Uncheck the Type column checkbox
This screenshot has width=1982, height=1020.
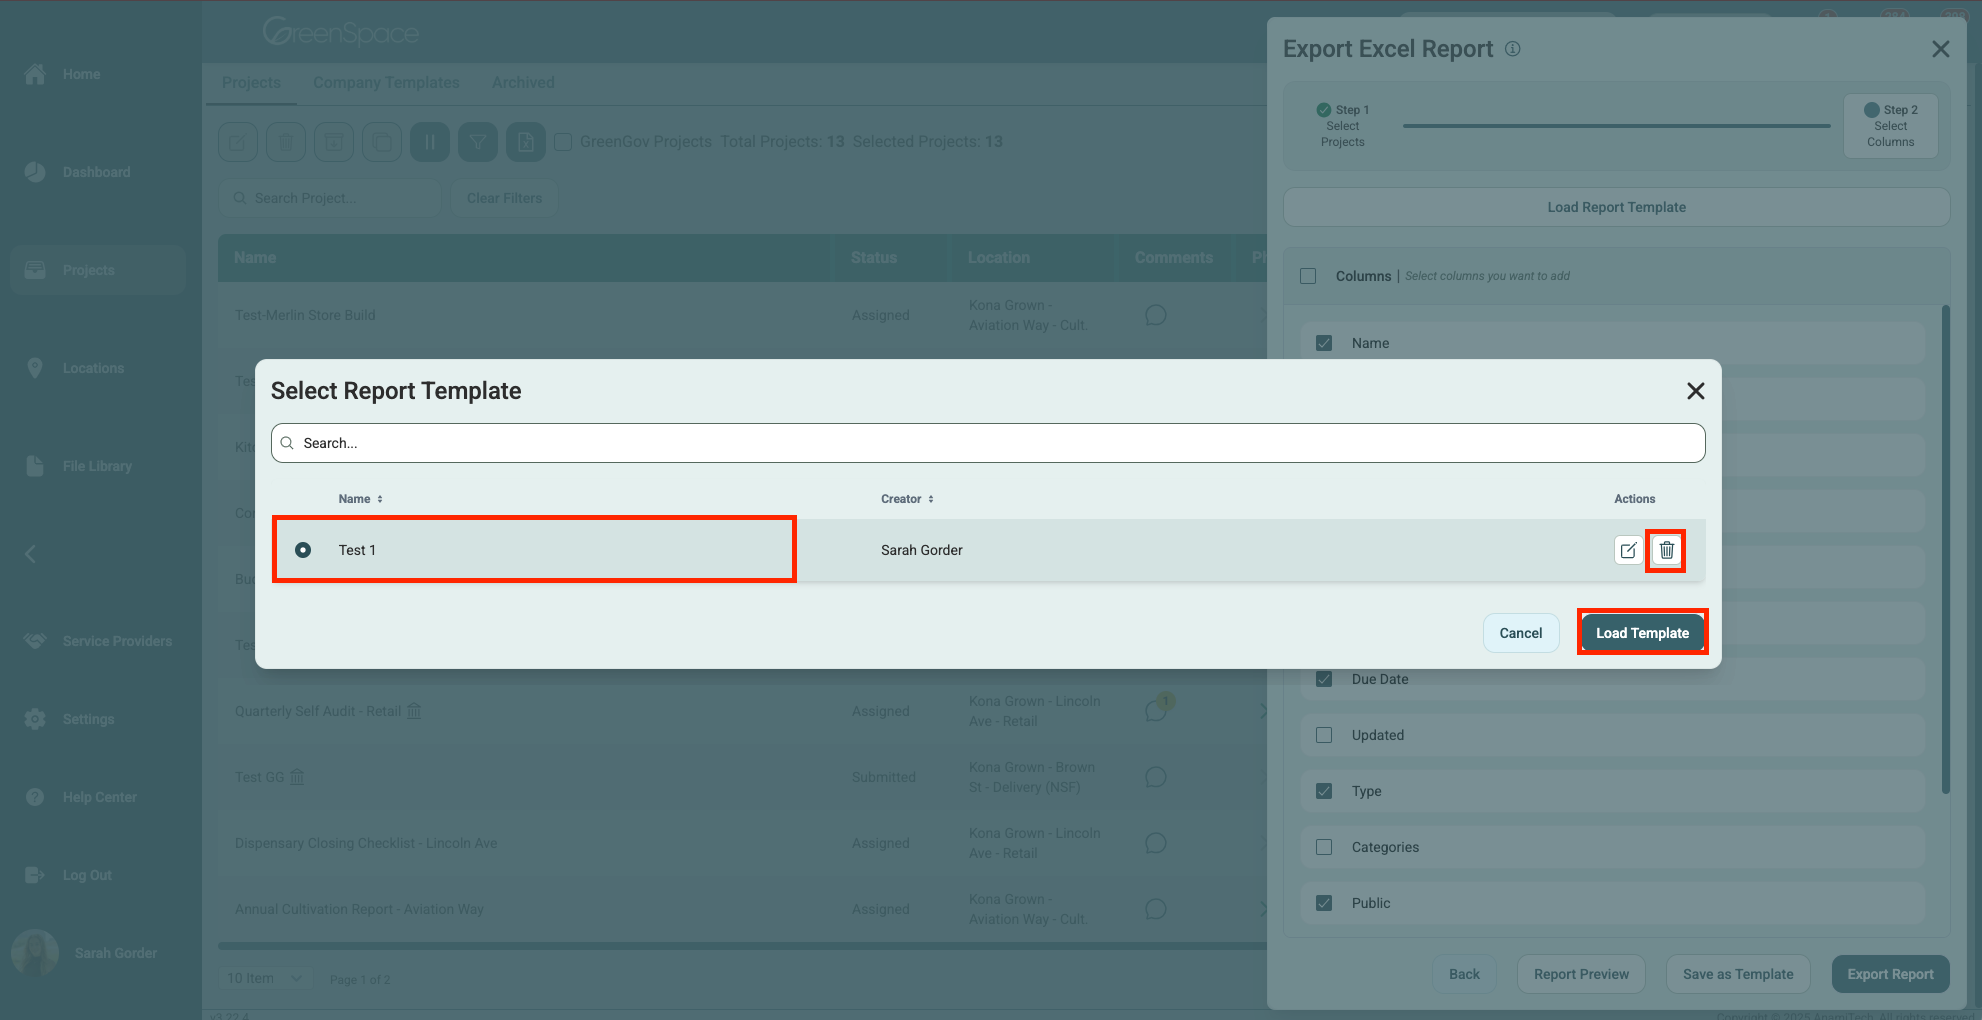(x=1324, y=791)
